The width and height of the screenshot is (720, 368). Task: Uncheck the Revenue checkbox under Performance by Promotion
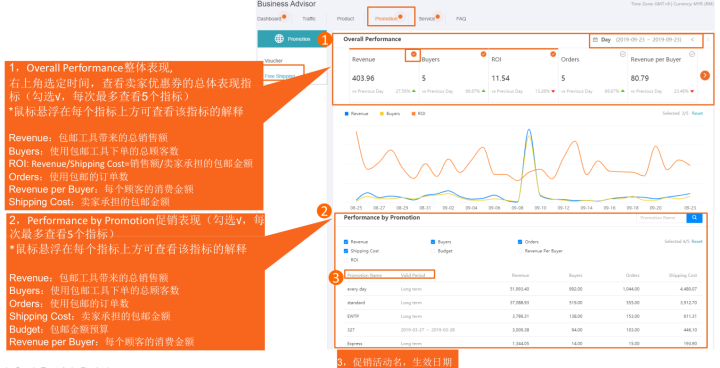[x=346, y=242]
